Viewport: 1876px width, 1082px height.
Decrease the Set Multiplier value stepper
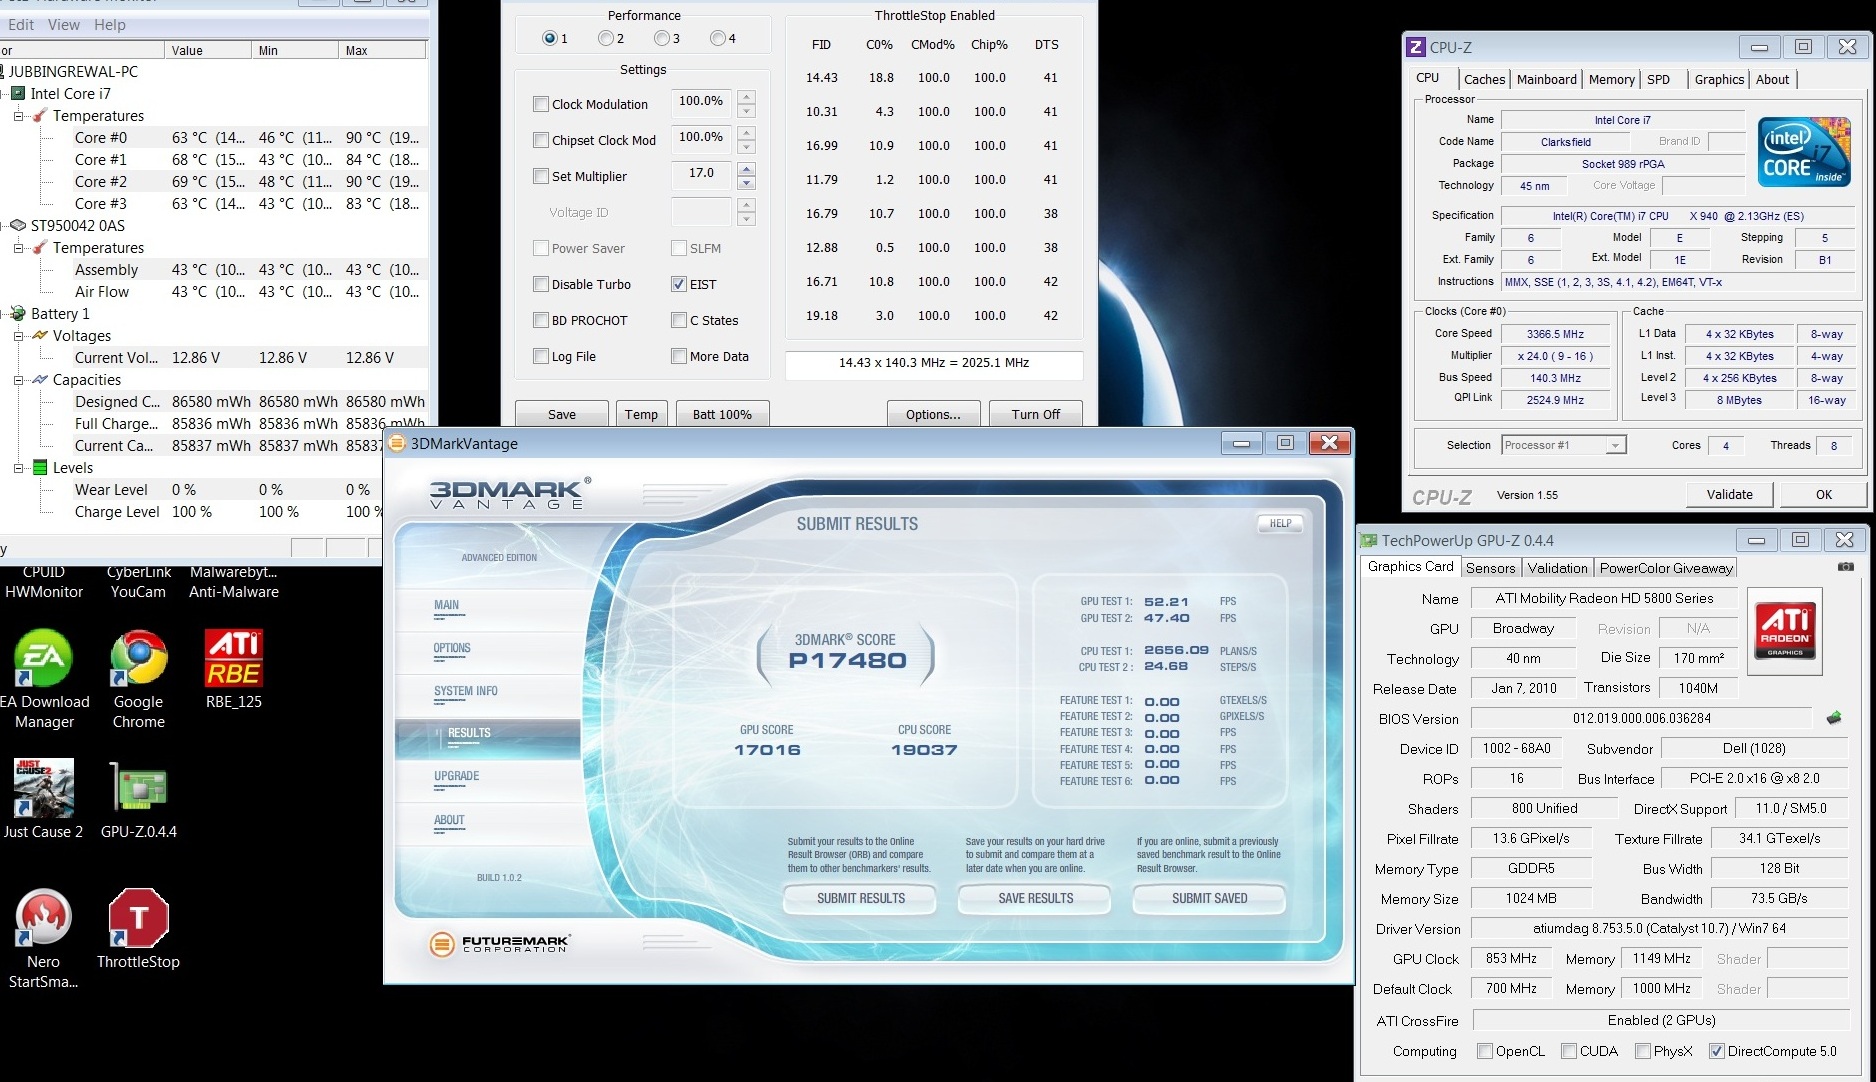coord(746,184)
